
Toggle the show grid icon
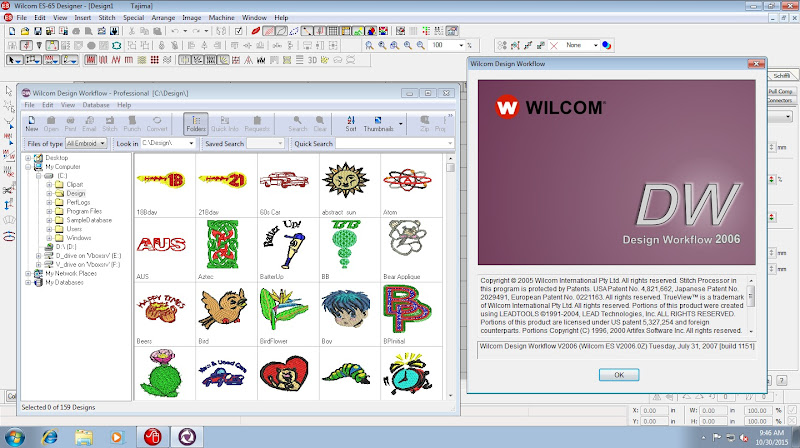point(333,31)
